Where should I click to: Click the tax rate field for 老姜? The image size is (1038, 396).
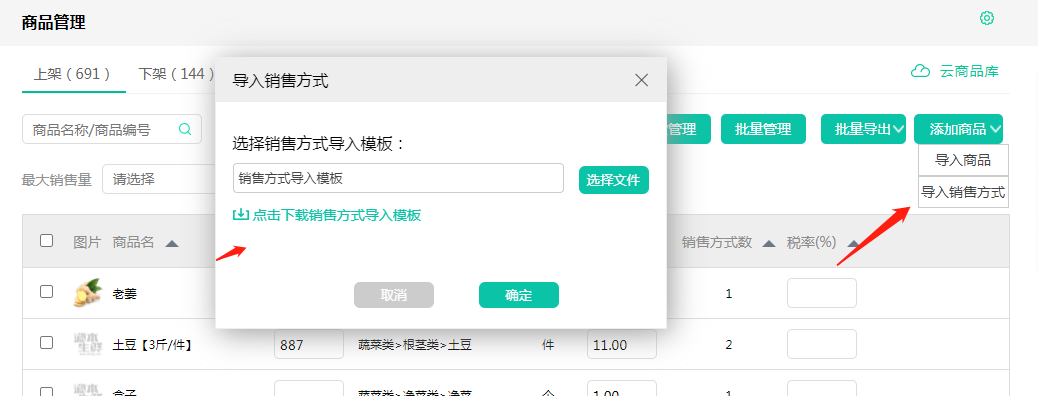tap(822, 293)
